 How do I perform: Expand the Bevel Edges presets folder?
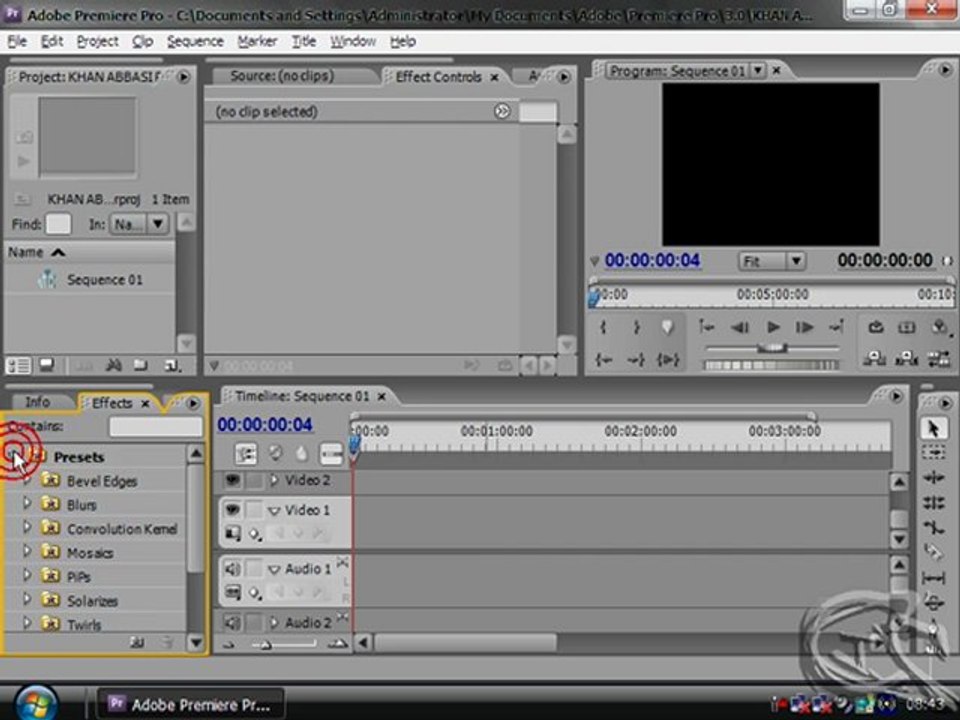(x=26, y=481)
